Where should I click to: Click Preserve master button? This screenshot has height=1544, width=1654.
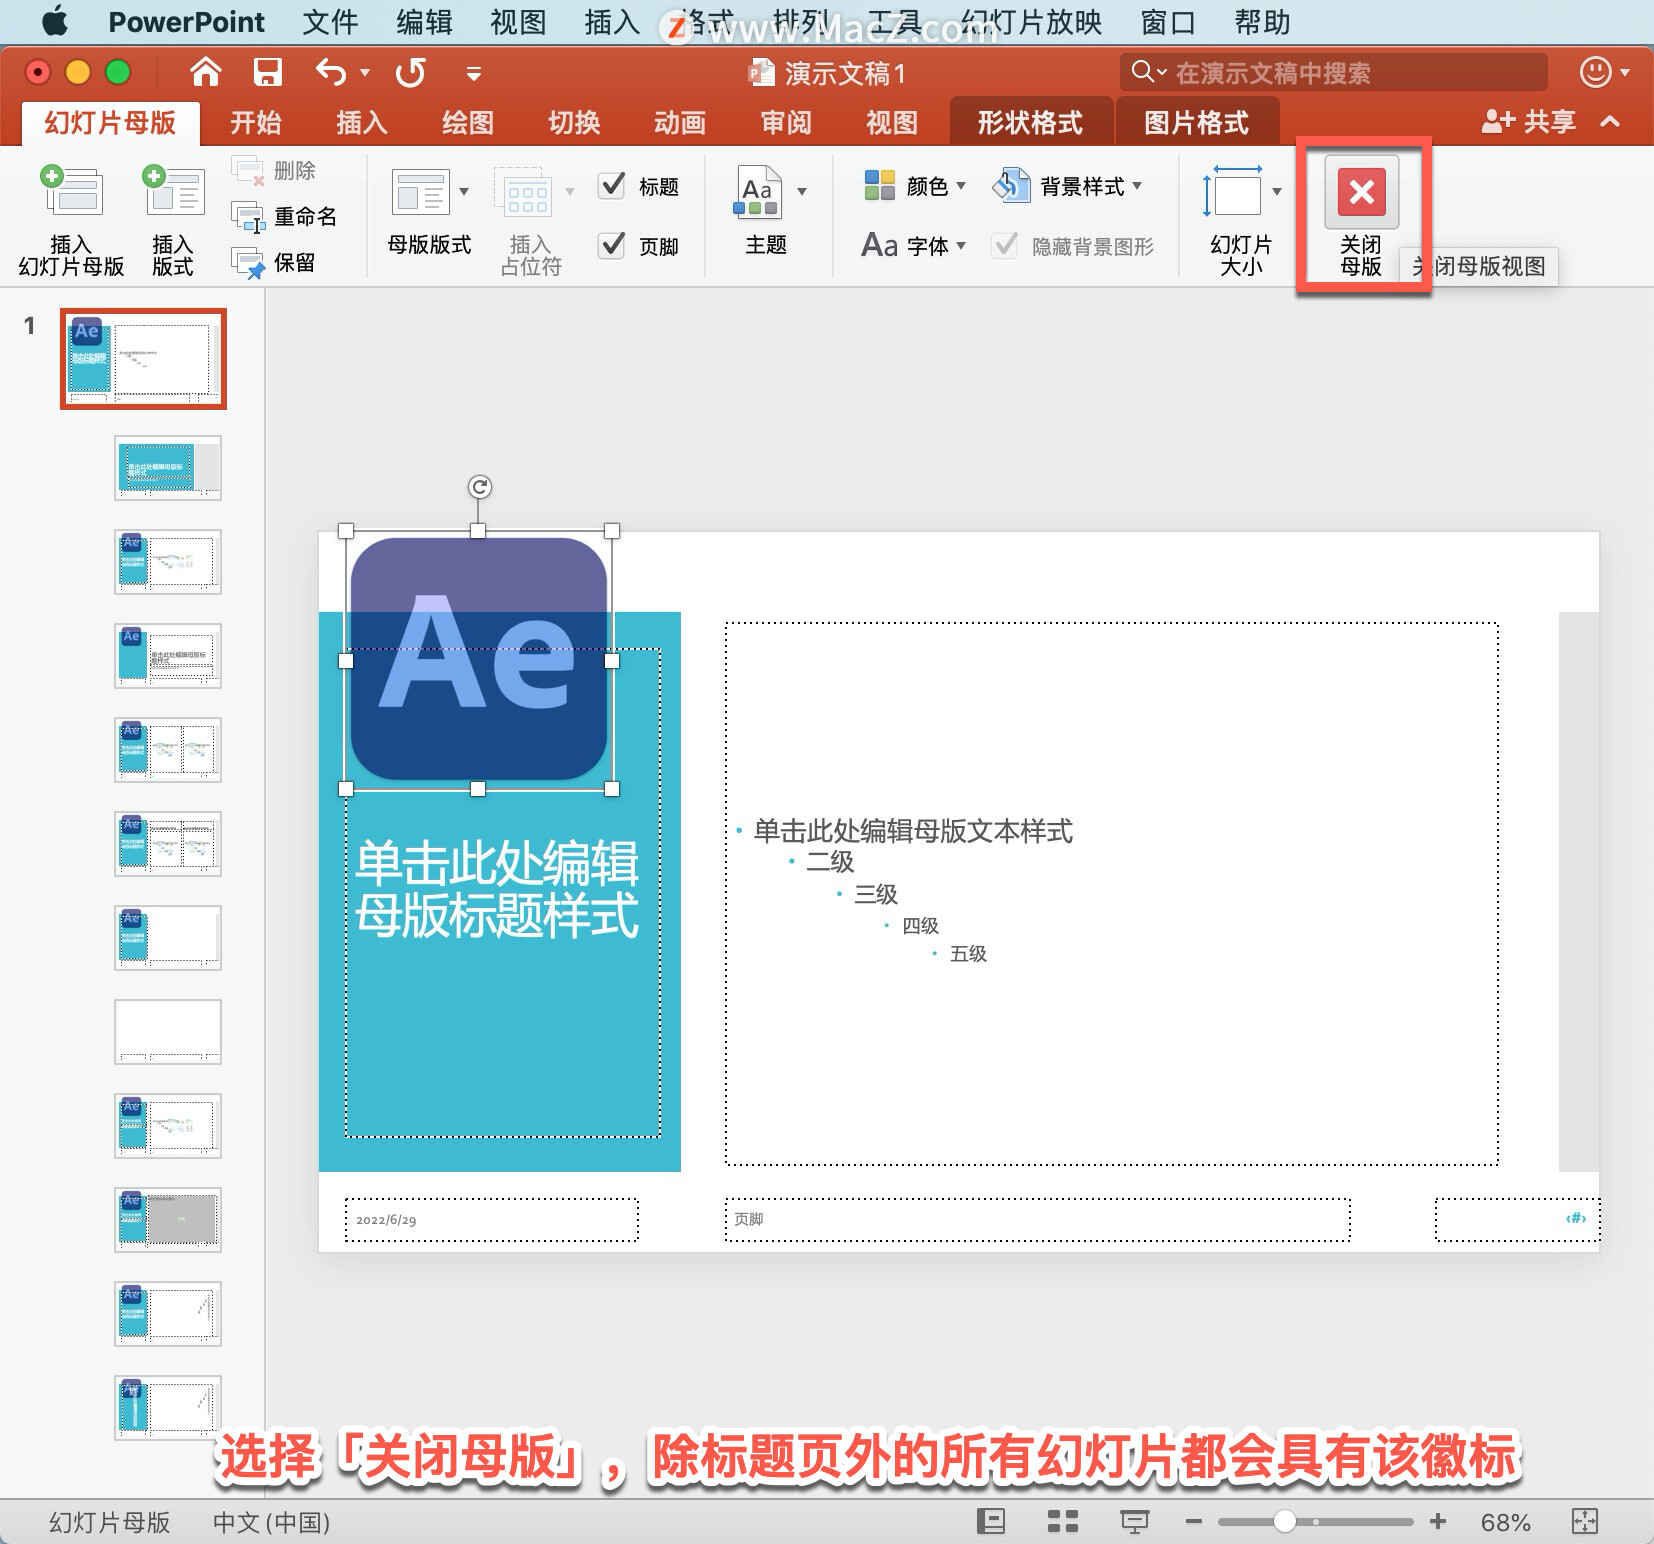pos(274,263)
